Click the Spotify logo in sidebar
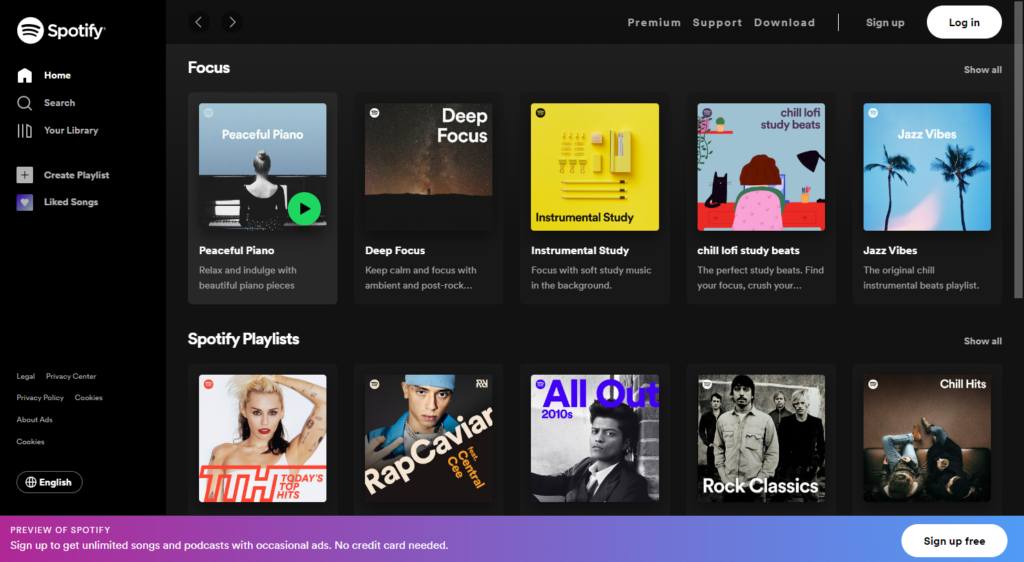1024x562 pixels. 61,31
